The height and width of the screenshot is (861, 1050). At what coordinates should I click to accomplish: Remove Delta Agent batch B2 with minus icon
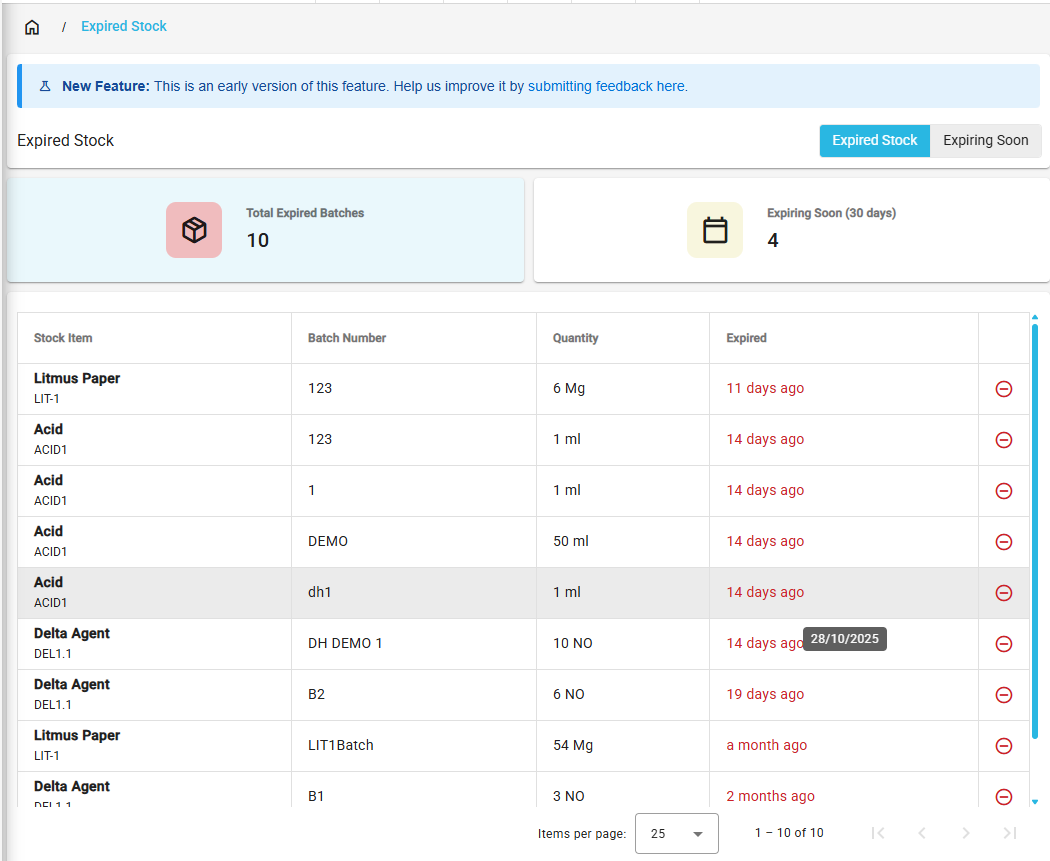click(1004, 695)
